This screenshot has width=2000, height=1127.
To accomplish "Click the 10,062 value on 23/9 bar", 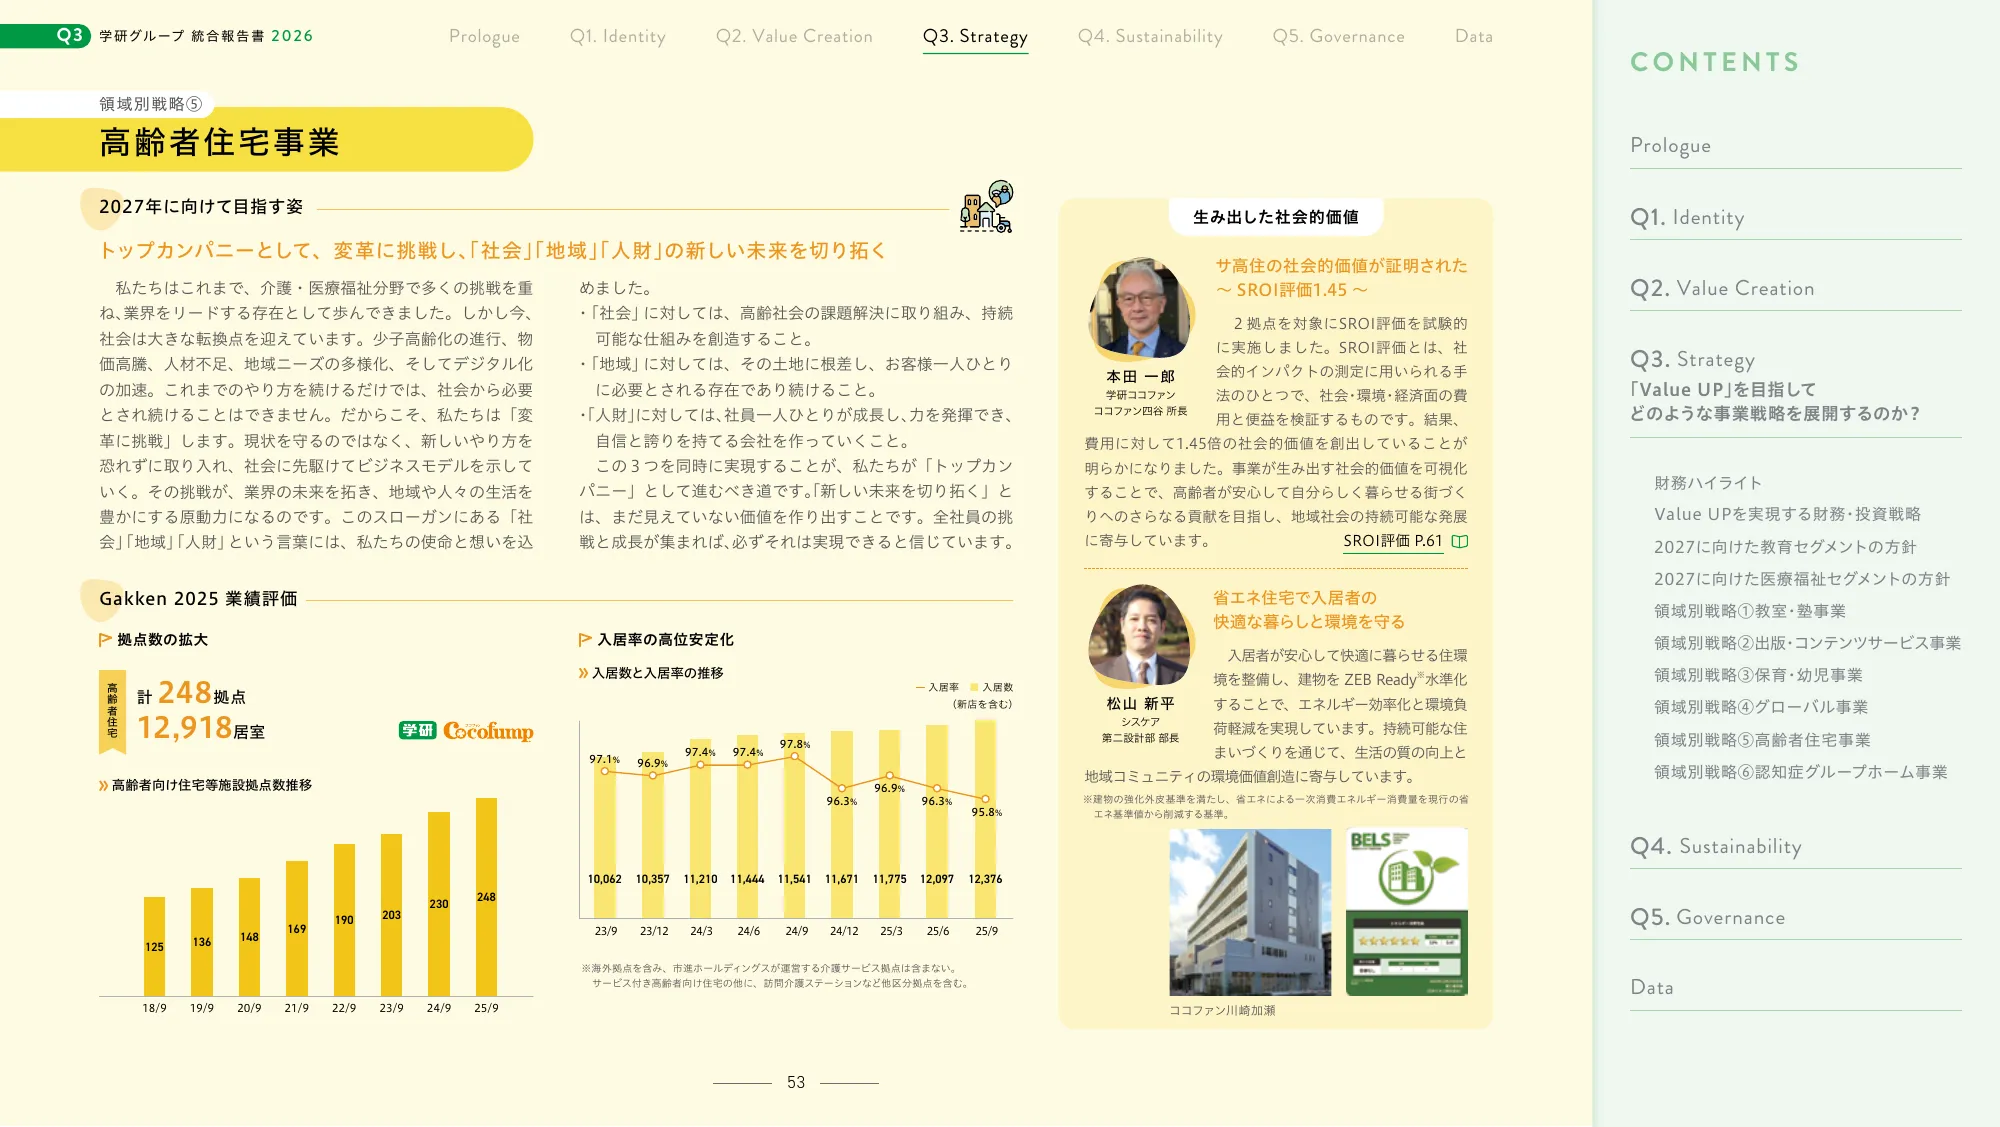I will pyautogui.click(x=605, y=879).
